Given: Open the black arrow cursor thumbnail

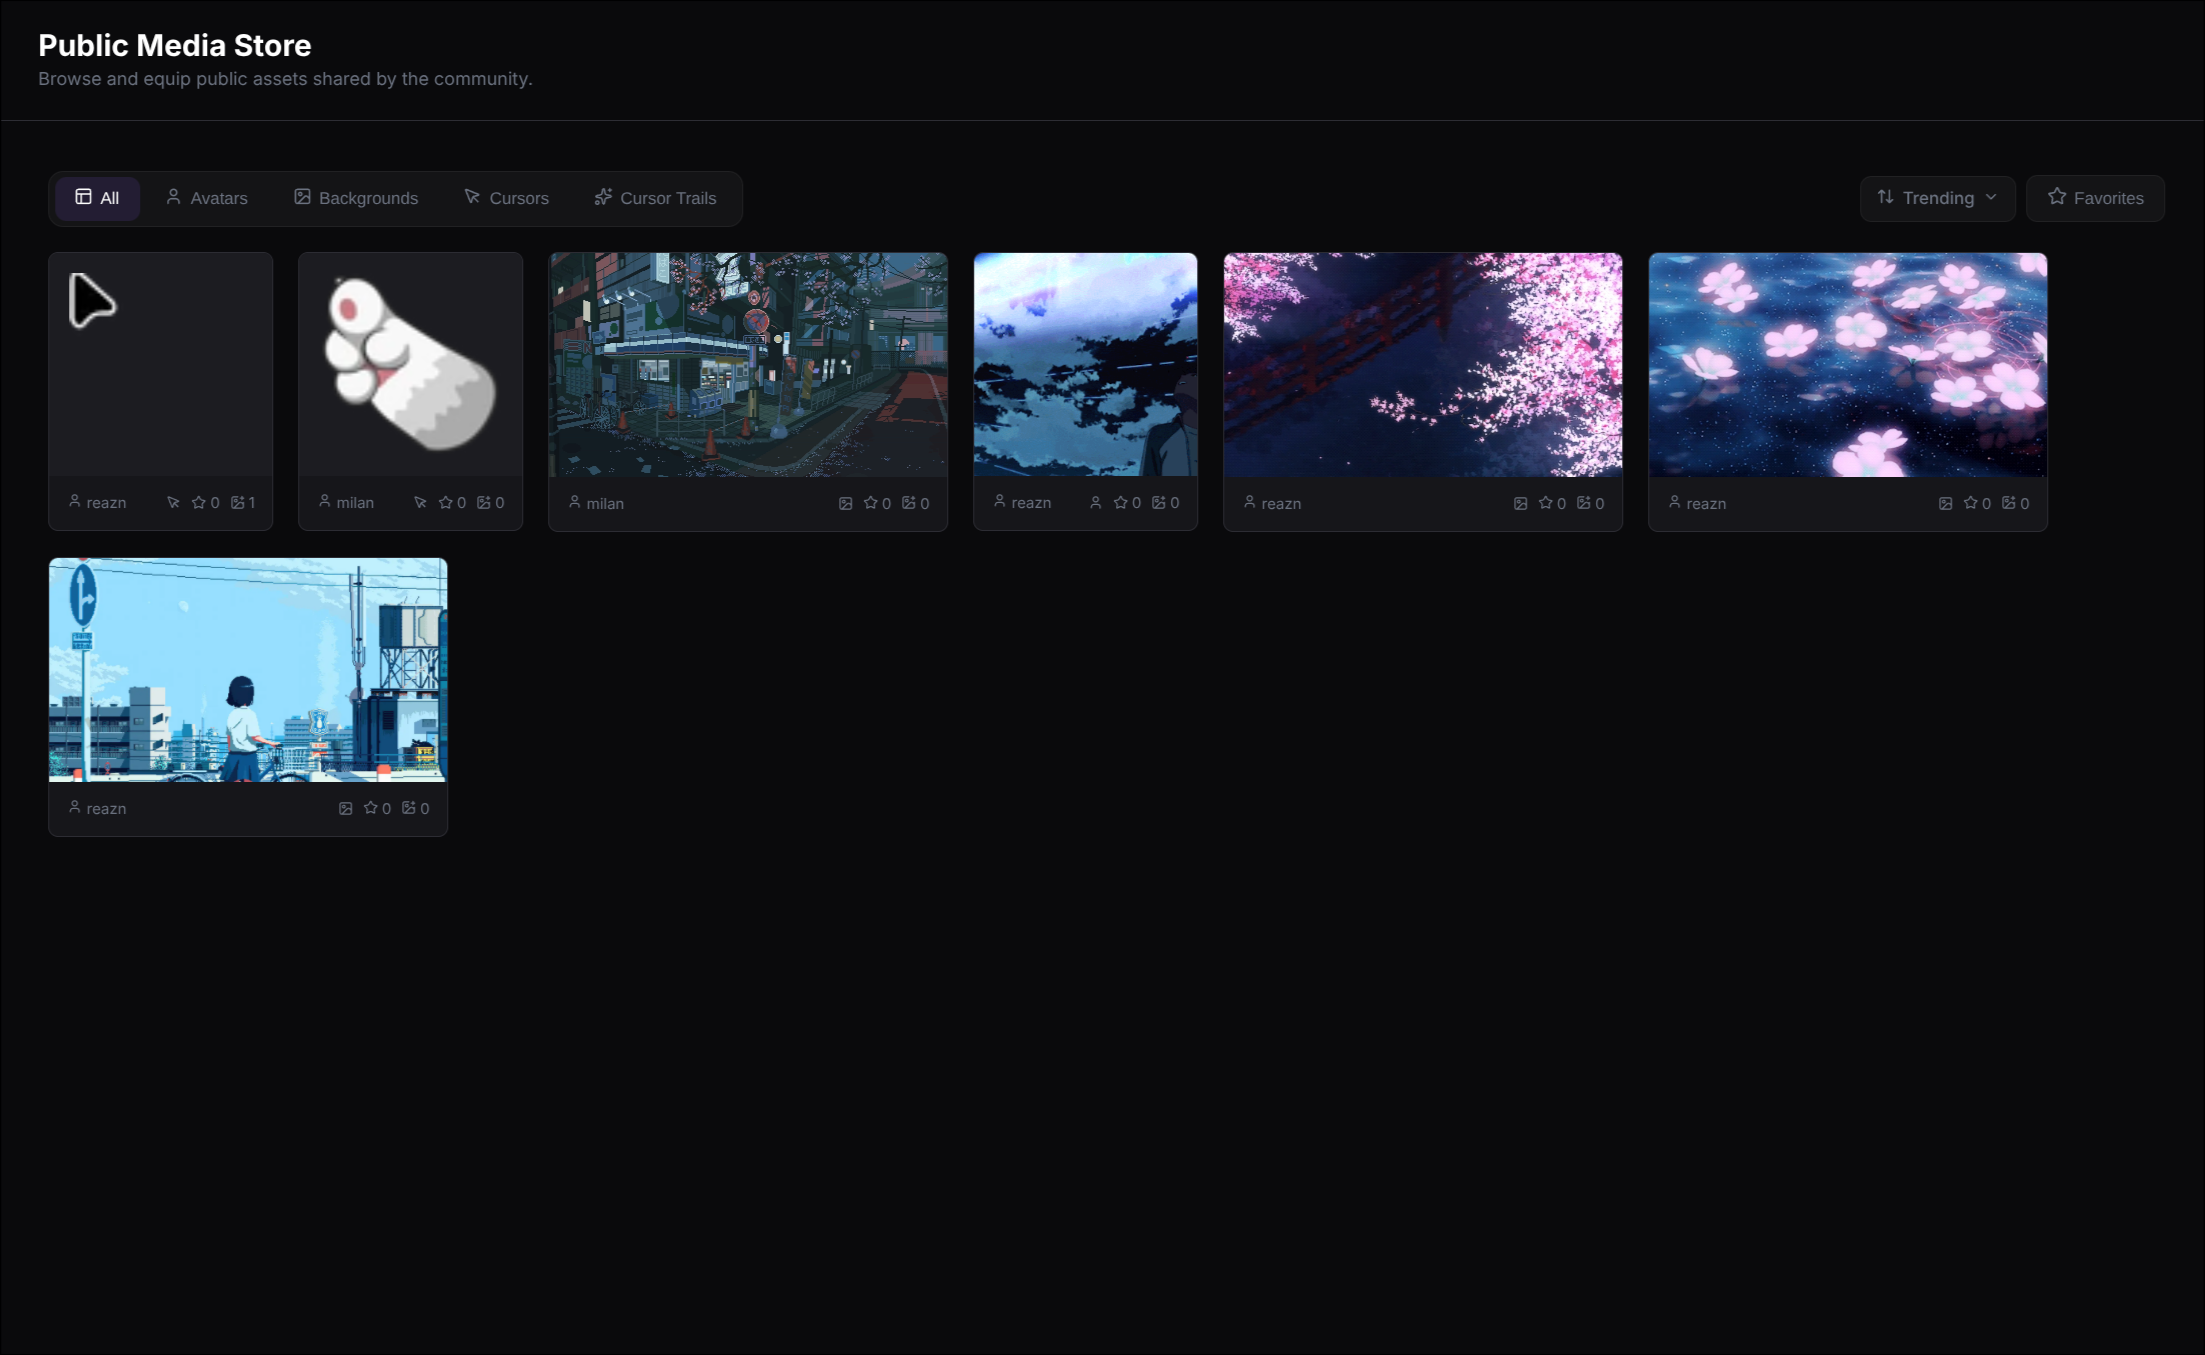Looking at the screenshot, I should 161,365.
